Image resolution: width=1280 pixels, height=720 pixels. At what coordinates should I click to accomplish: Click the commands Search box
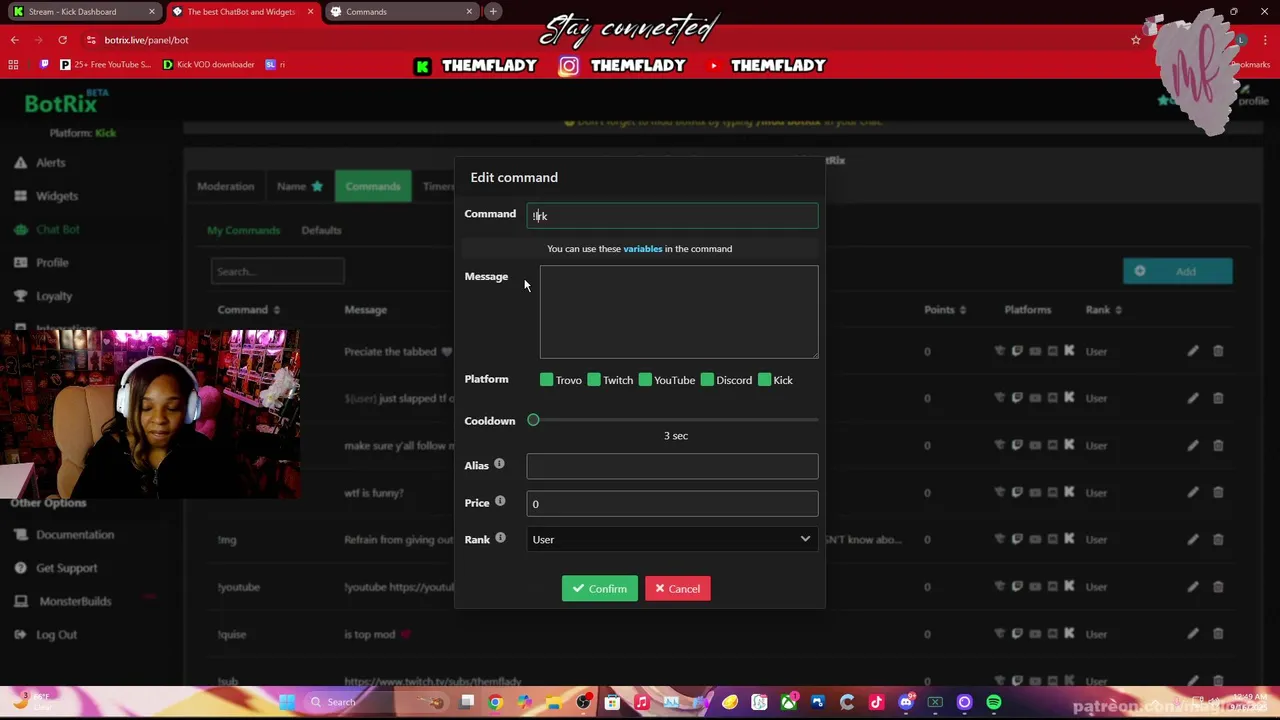[277, 271]
